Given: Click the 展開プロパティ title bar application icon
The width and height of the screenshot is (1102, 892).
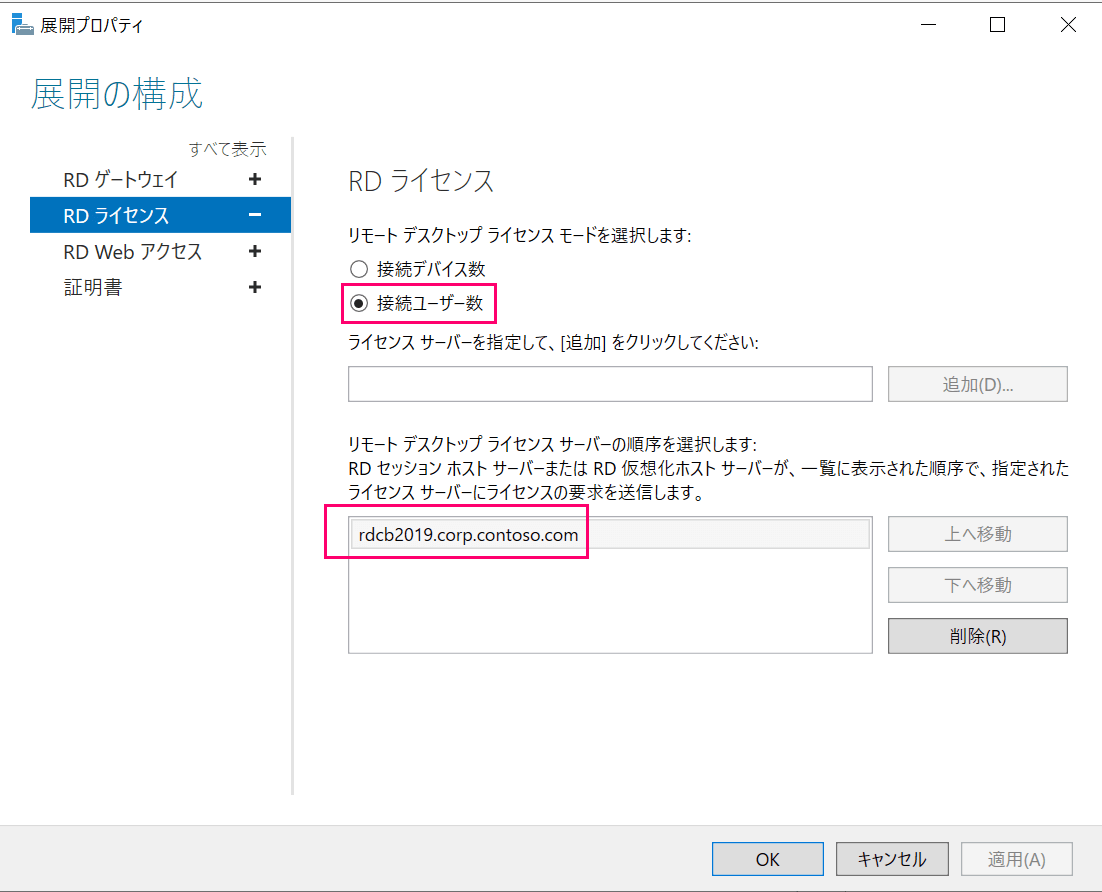Looking at the screenshot, I should (x=22, y=23).
